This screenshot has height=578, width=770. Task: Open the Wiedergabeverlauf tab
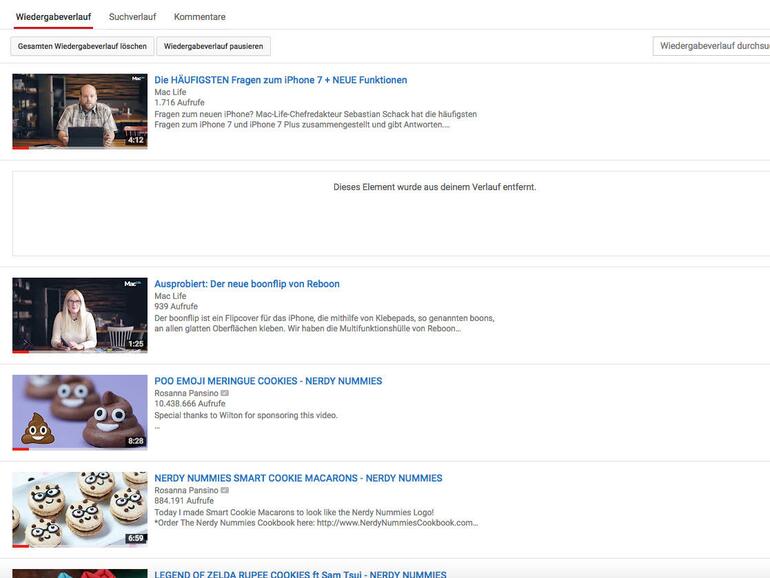click(53, 17)
